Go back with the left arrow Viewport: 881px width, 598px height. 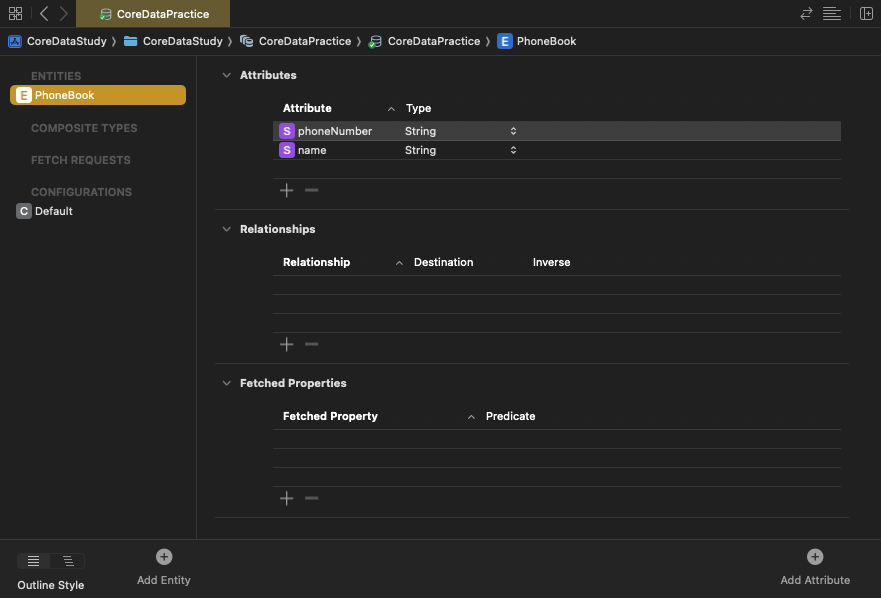(x=44, y=13)
